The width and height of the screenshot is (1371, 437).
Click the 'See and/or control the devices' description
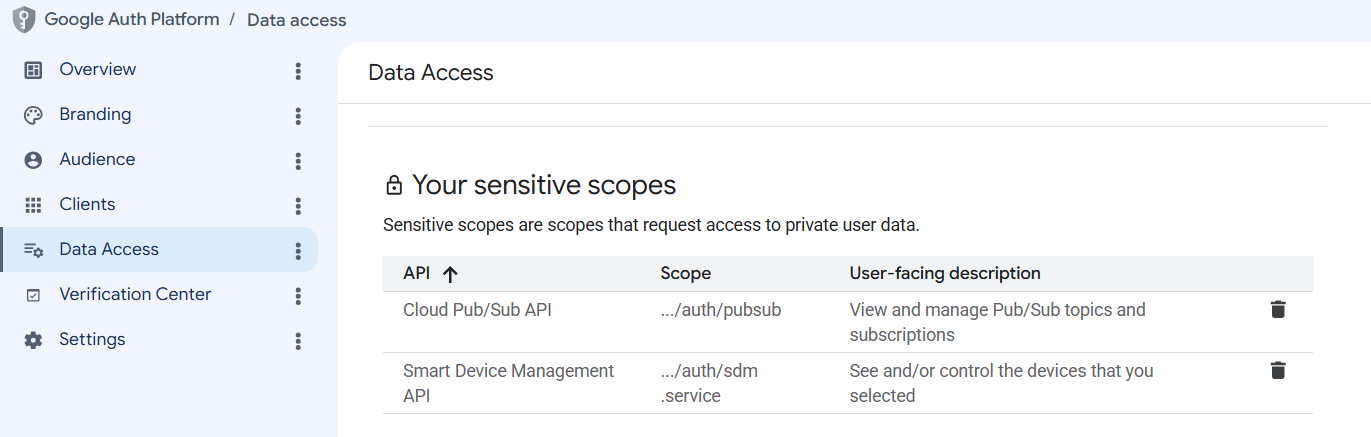1002,383
